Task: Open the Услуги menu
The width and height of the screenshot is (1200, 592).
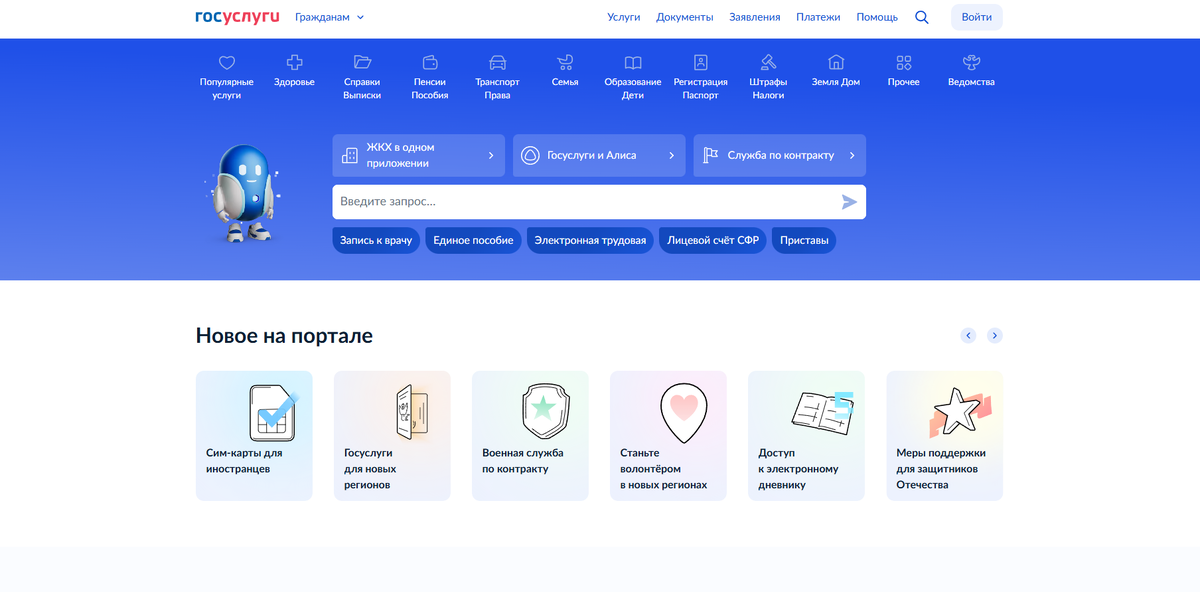Action: coord(624,17)
